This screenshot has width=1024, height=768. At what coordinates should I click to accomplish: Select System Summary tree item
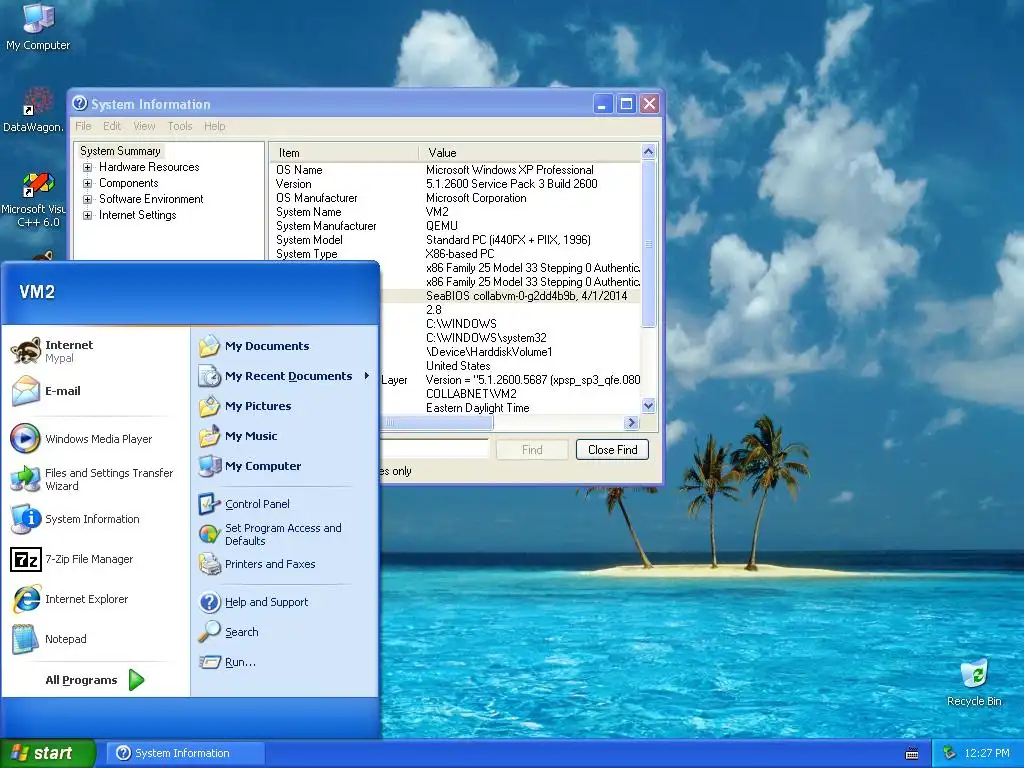(x=120, y=151)
